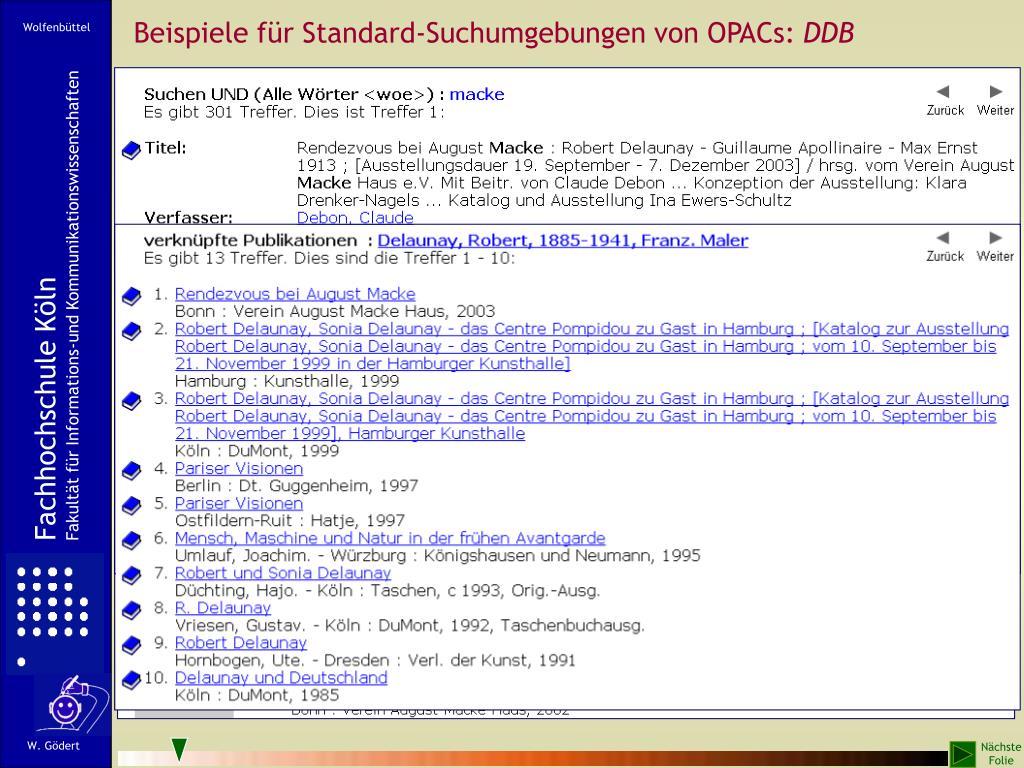Click the Verfasser: field label
The height and width of the screenshot is (768, 1024).
pyautogui.click(x=188, y=217)
